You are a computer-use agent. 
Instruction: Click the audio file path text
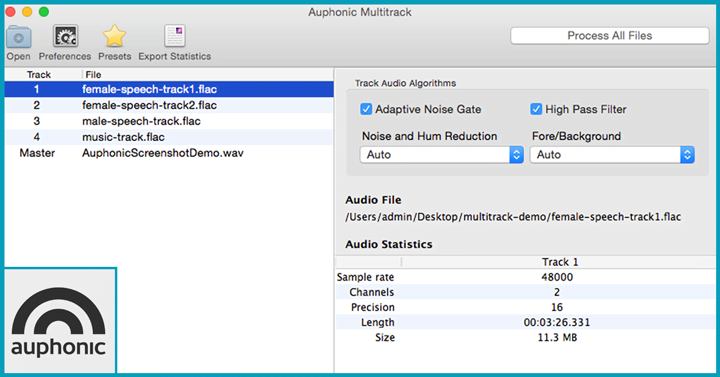pos(513,217)
